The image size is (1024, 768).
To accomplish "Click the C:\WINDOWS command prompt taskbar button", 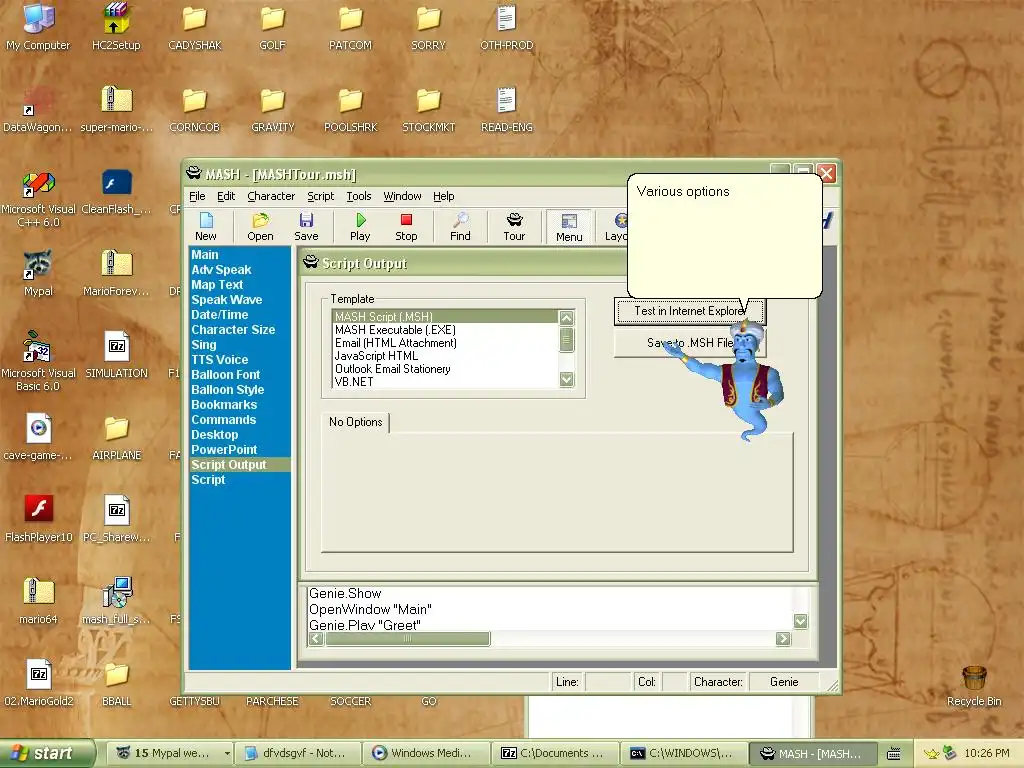I will [x=684, y=753].
